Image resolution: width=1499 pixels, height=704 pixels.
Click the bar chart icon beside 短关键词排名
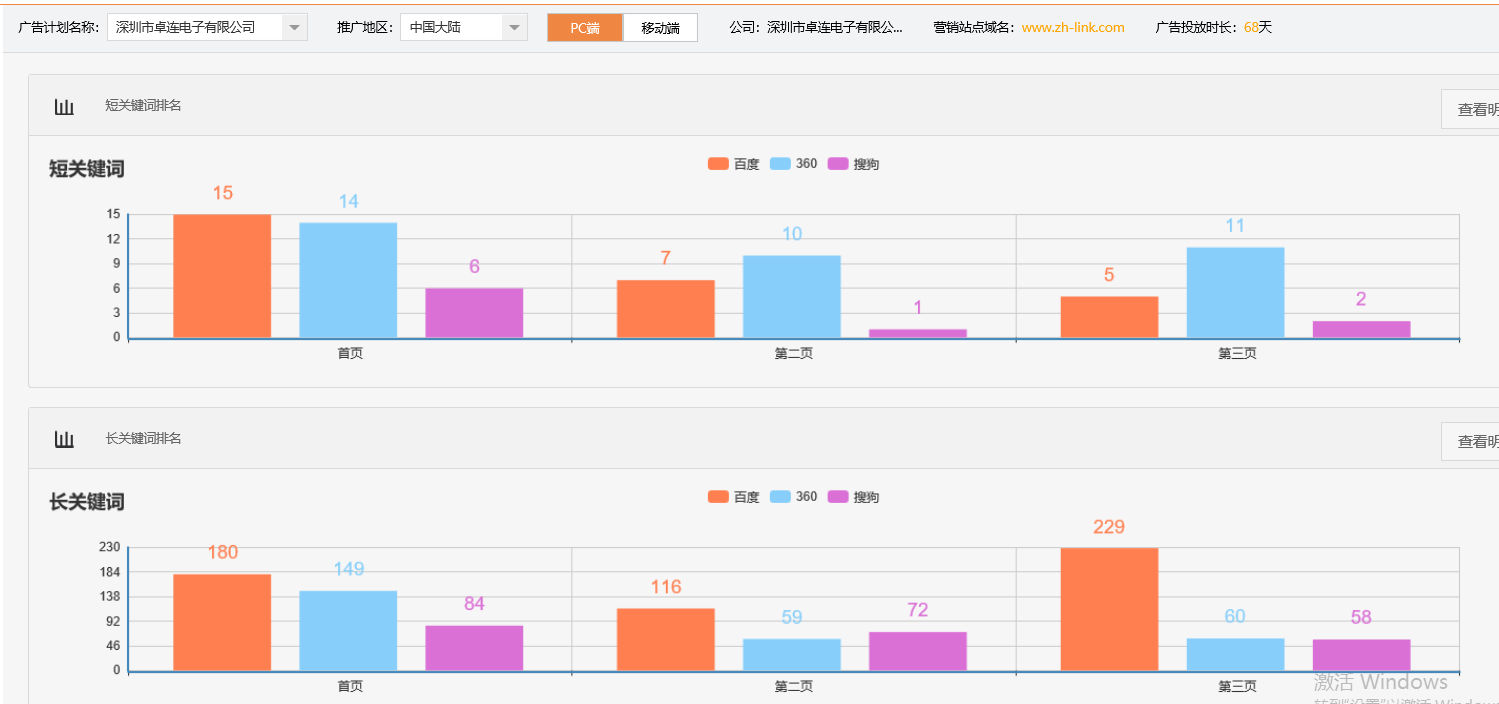64,106
